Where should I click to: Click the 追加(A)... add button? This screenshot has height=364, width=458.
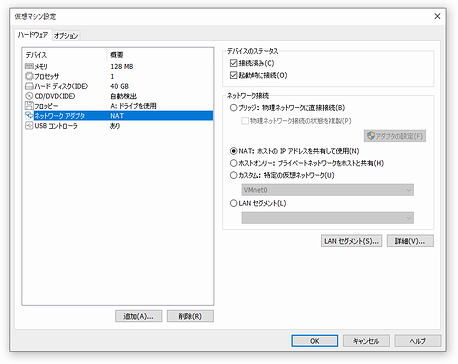(x=138, y=316)
